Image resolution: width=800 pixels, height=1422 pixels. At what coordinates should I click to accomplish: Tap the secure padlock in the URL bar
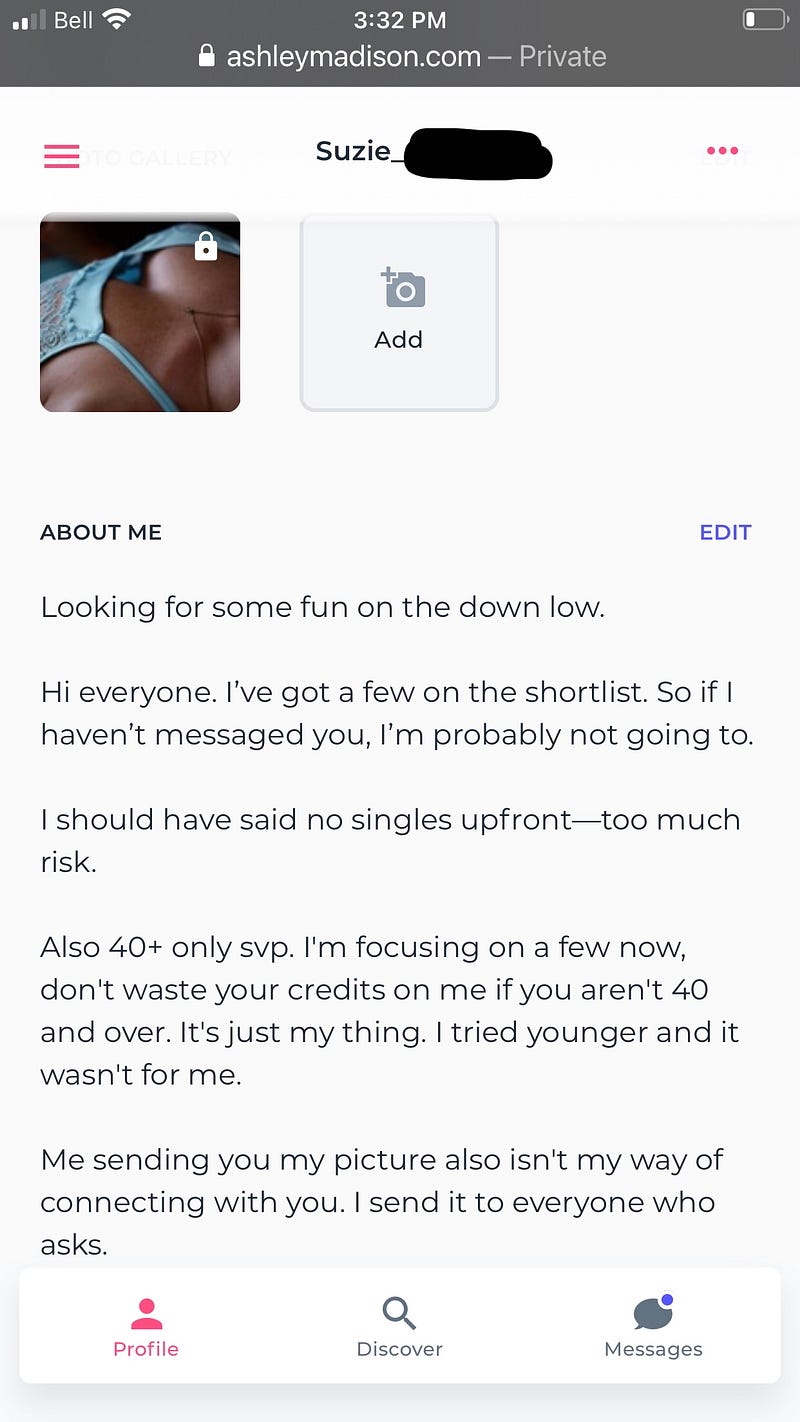tap(207, 56)
